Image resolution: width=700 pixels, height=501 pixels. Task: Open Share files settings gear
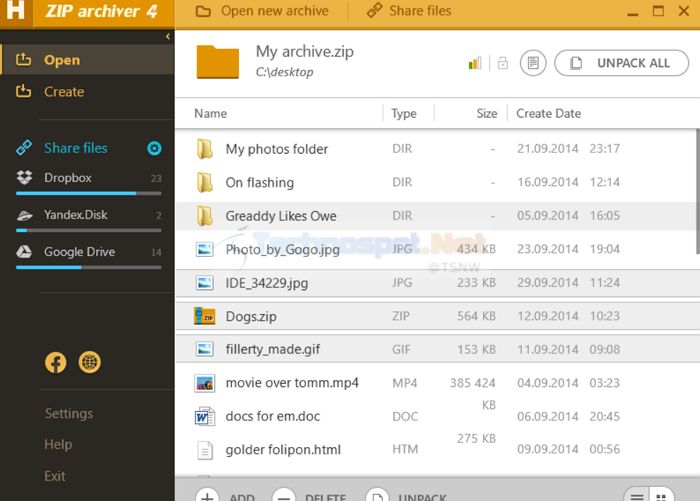(x=154, y=148)
